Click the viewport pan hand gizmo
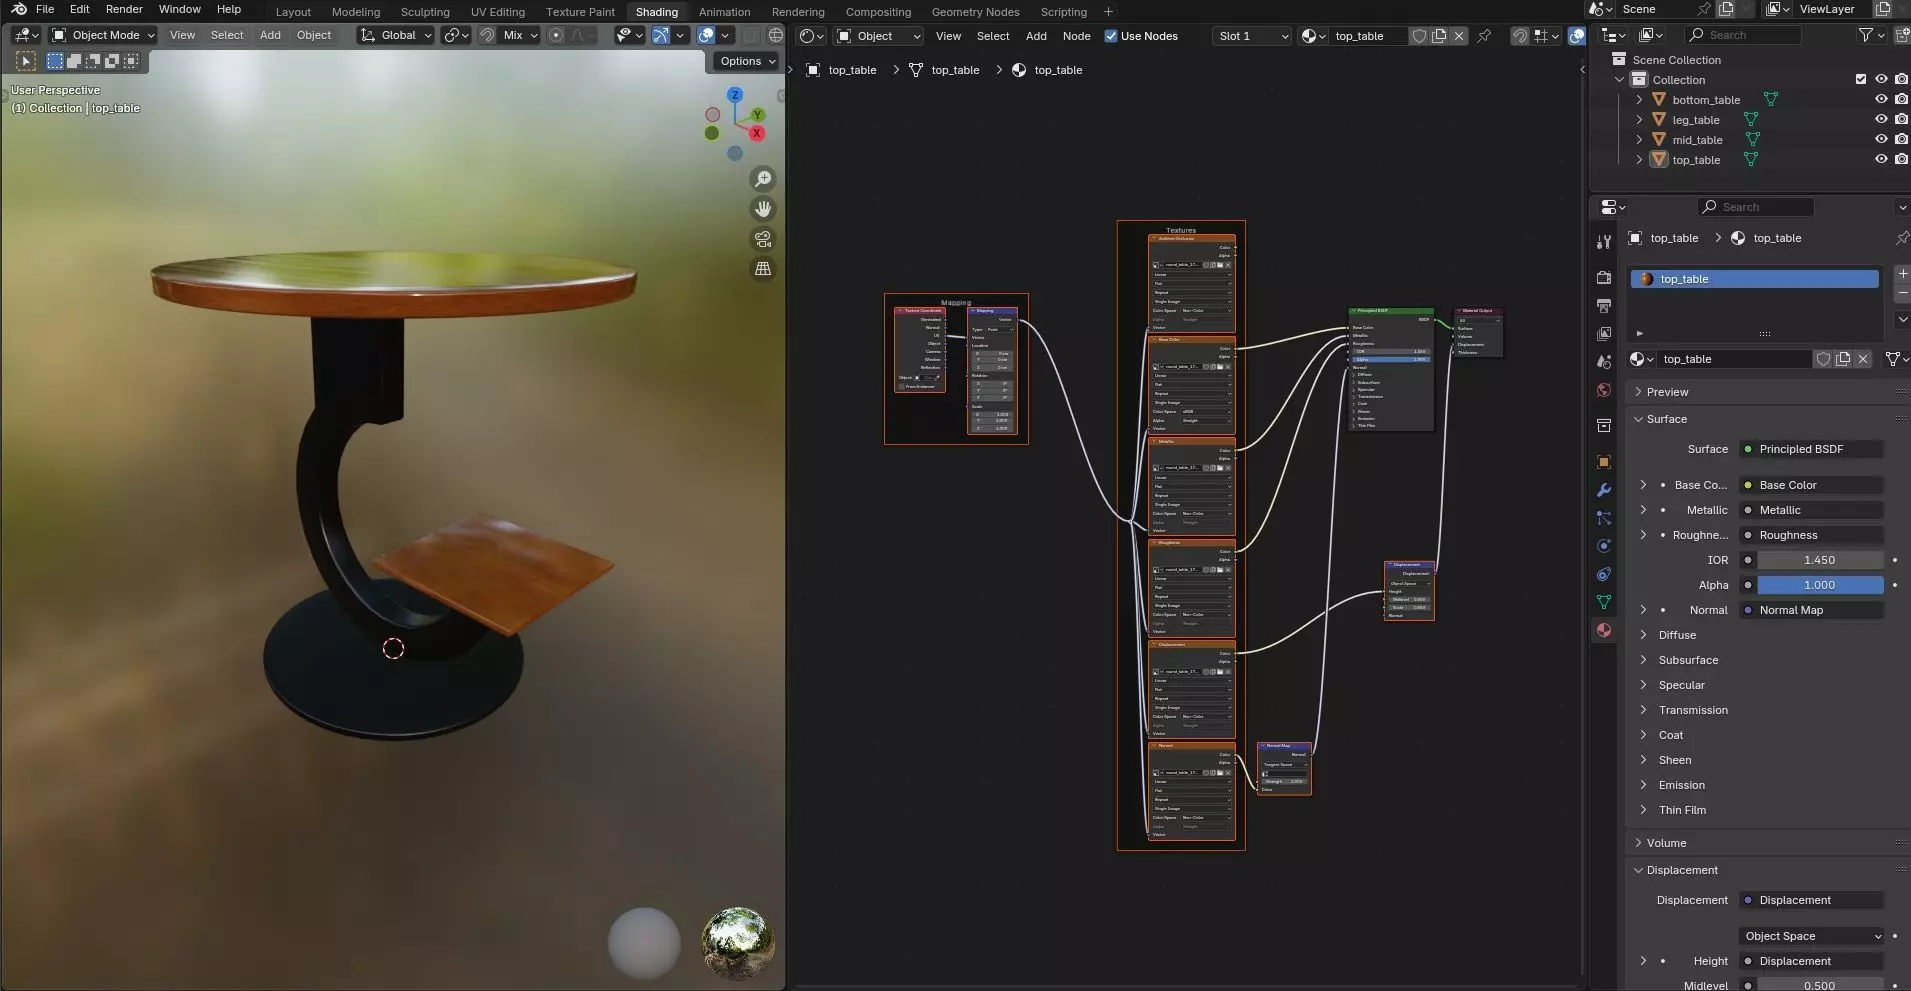Viewport: 1911px width, 991px height. 763,209
